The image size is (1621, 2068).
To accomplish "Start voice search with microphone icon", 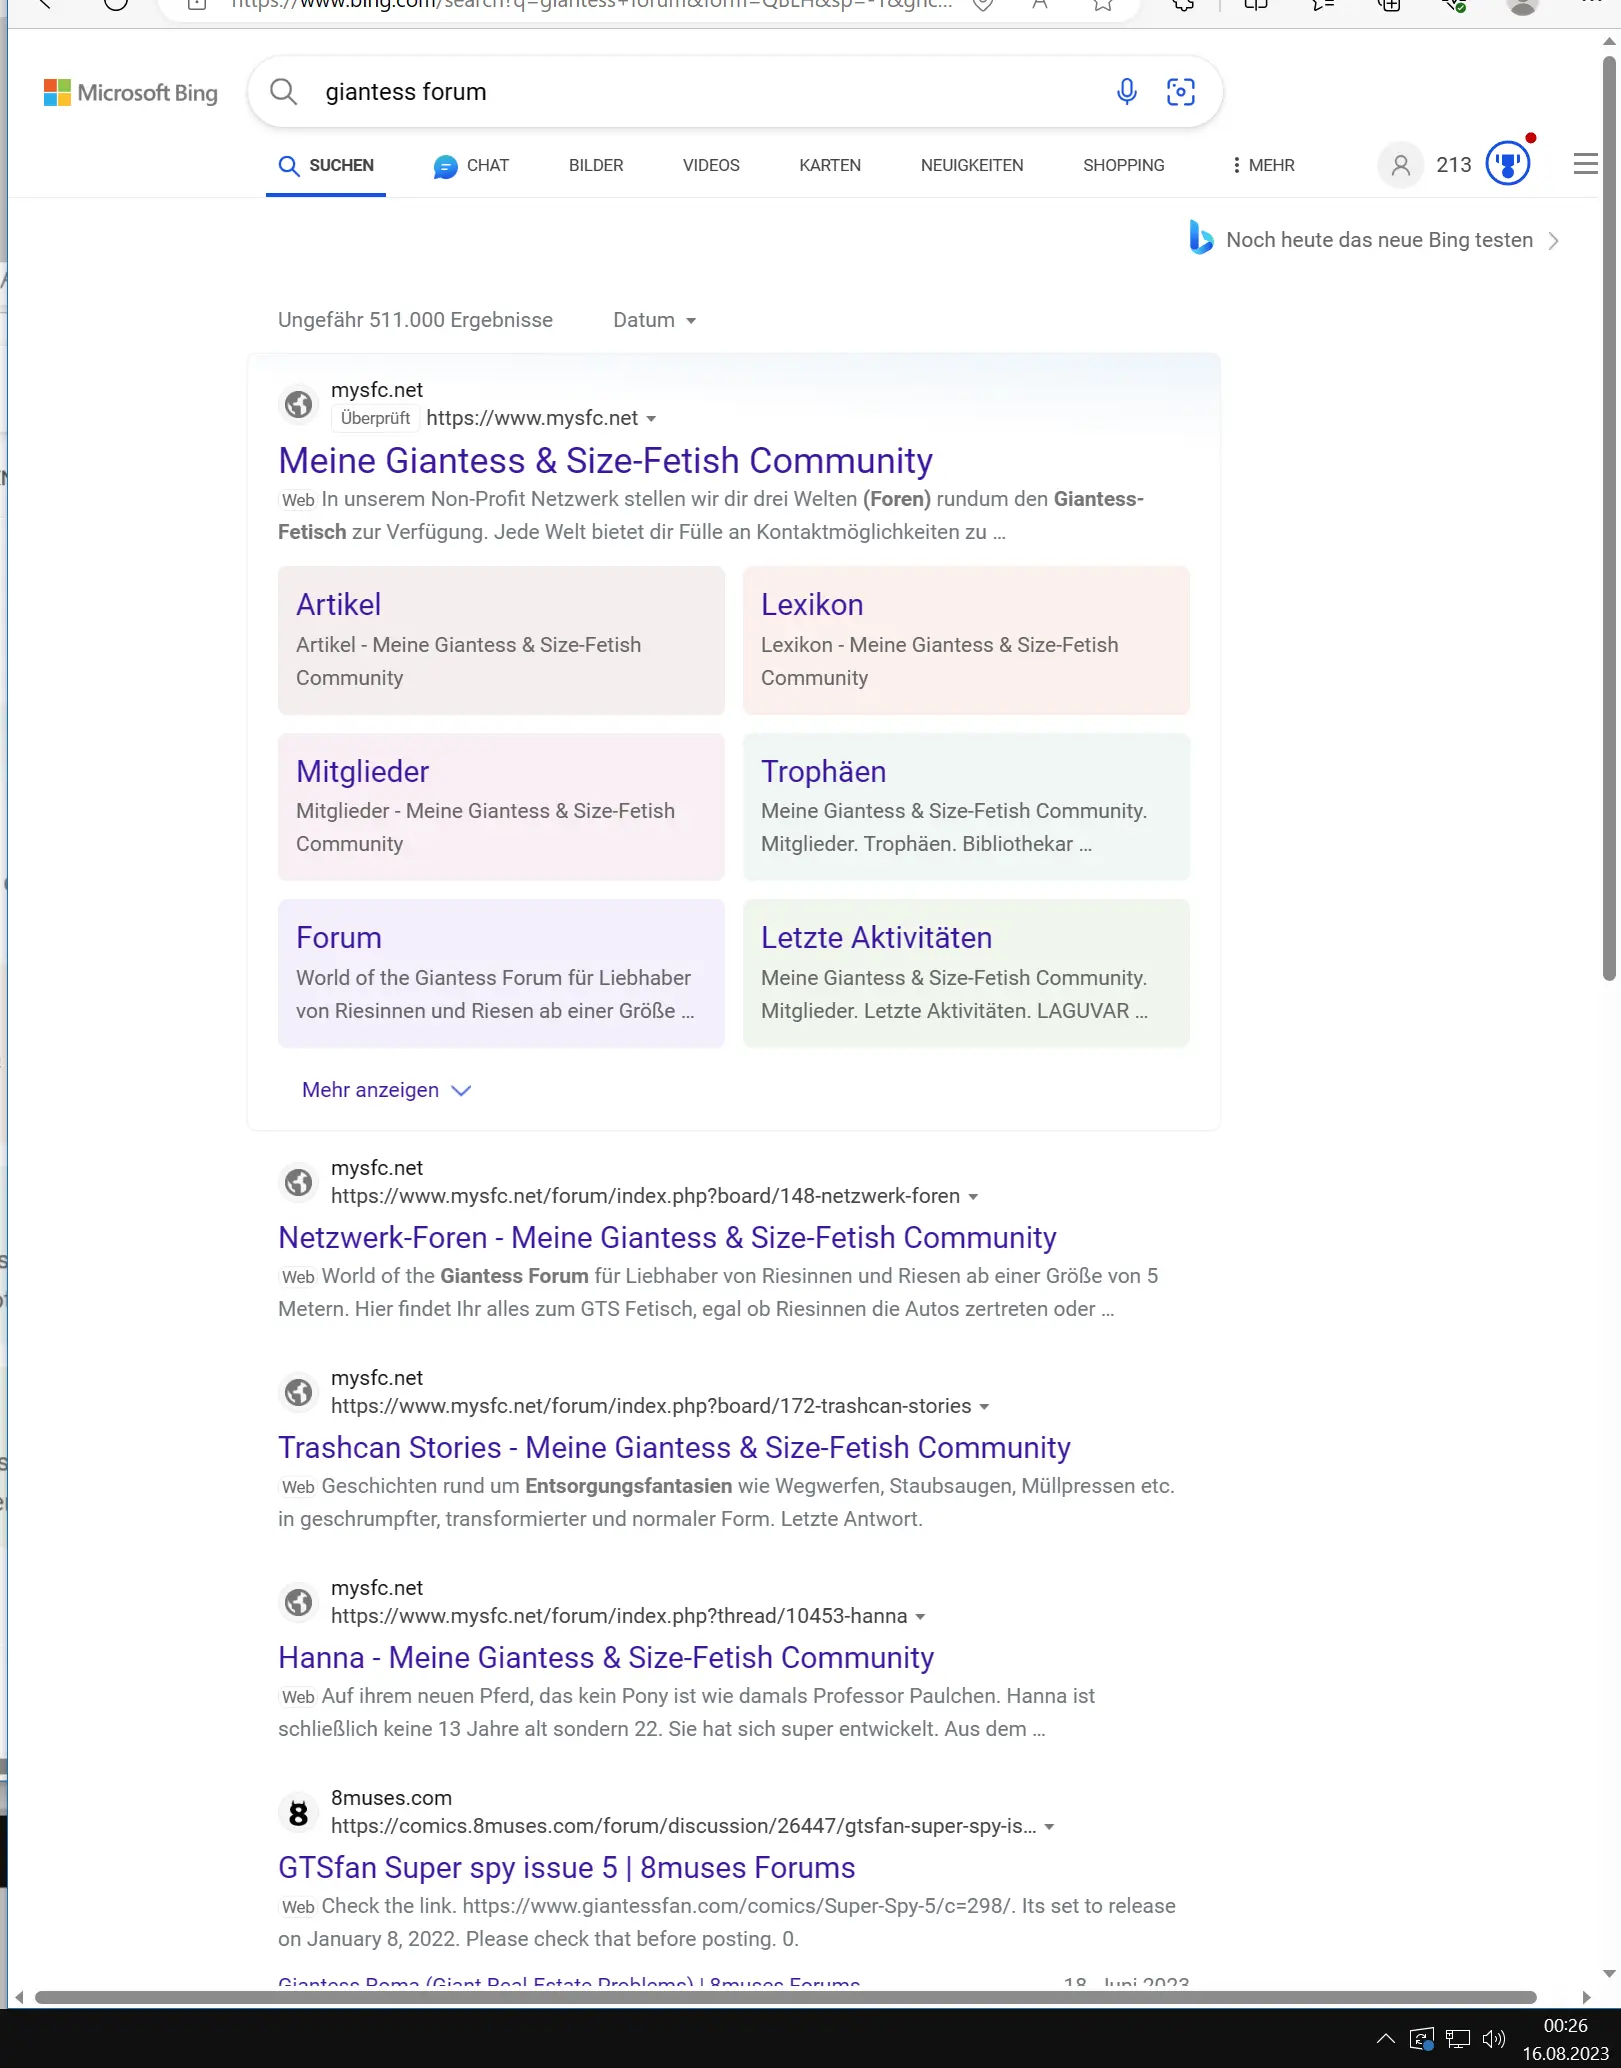I will [x=1126, y=92].
